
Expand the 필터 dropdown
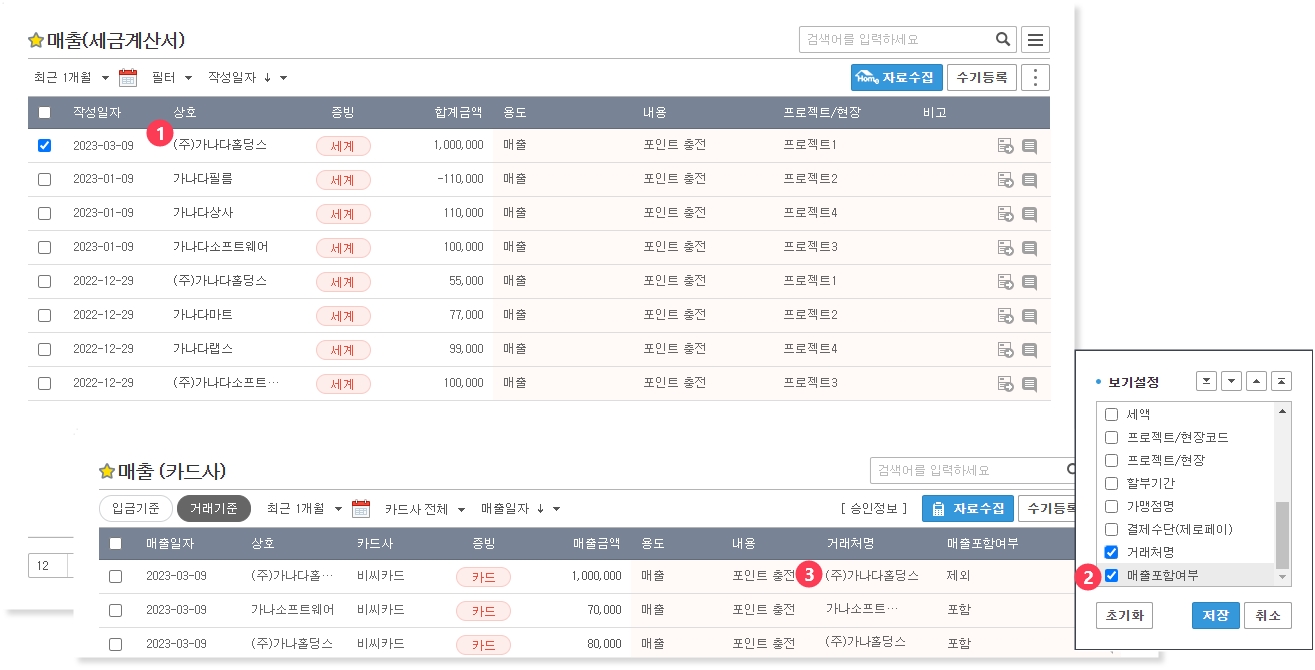point(170,78)
